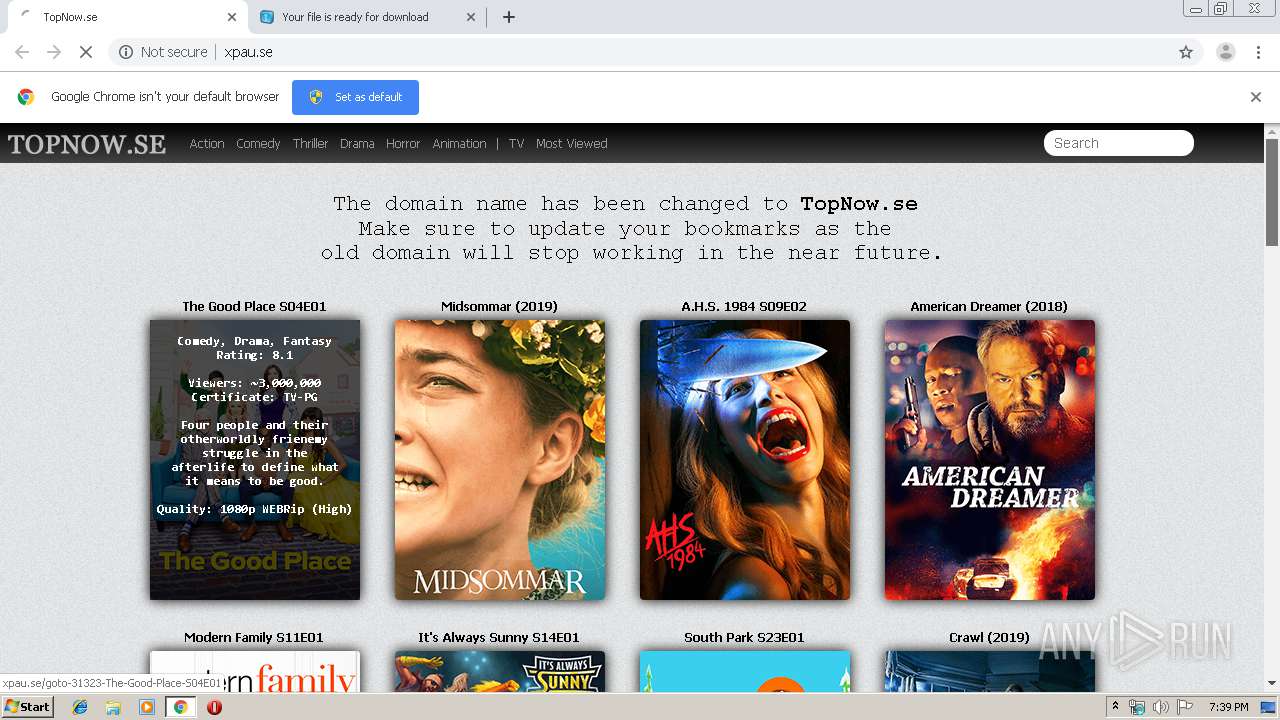
Task: Open the TV section
Action: pyautogui.click(x=516, y=144)
